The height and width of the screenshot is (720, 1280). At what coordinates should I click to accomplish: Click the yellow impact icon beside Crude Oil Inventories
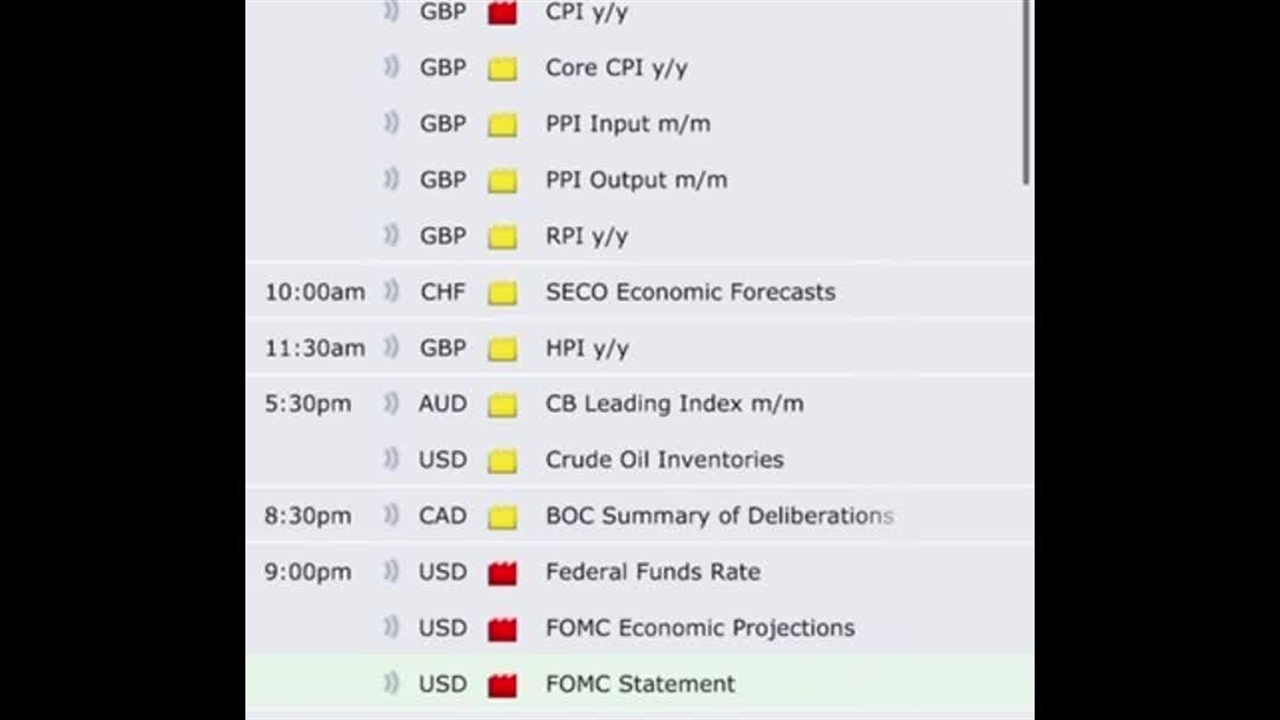[x=502, y=461]
